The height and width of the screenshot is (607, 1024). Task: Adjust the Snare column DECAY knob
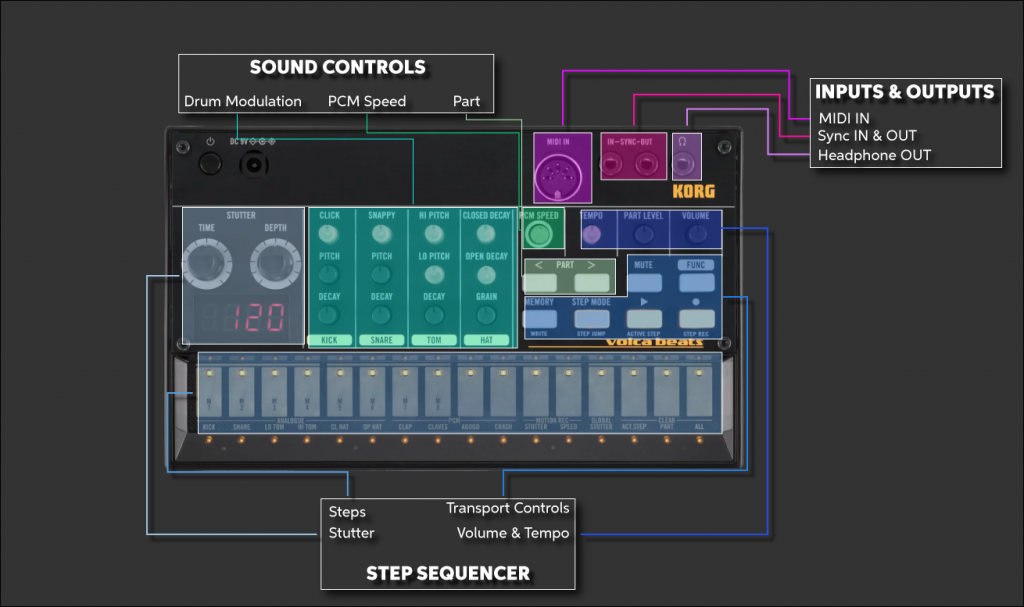click(381, 316)
